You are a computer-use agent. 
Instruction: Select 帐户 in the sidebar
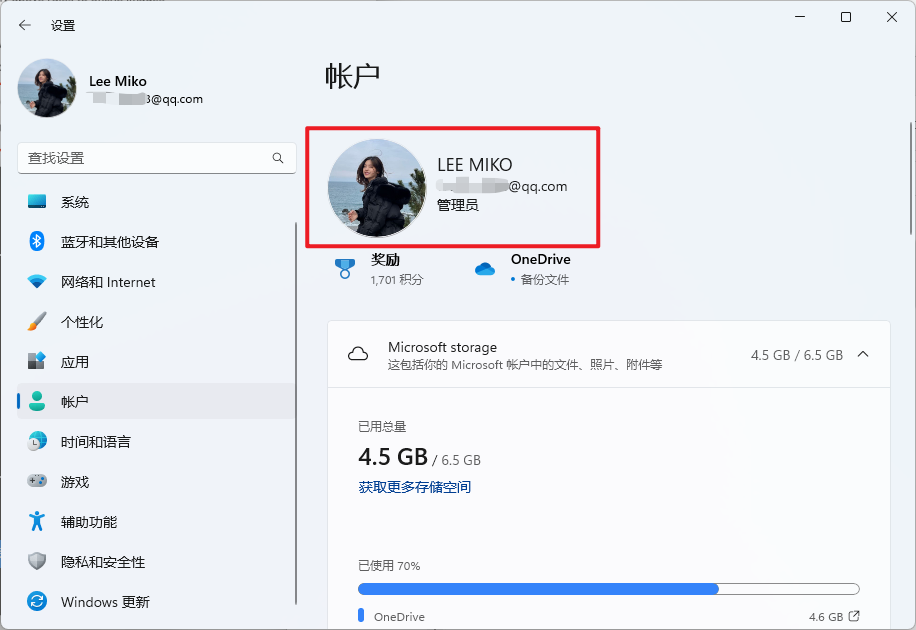(x=156, y=401)
